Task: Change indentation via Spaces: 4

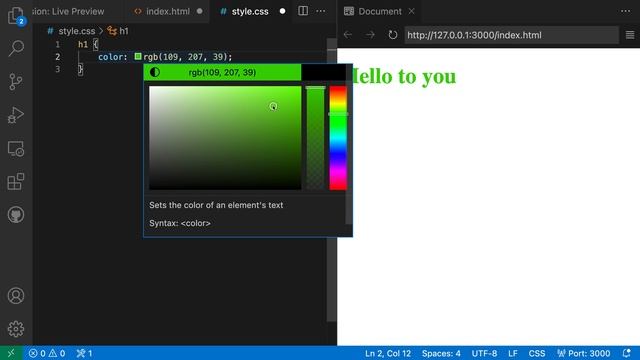Action: 441,353
